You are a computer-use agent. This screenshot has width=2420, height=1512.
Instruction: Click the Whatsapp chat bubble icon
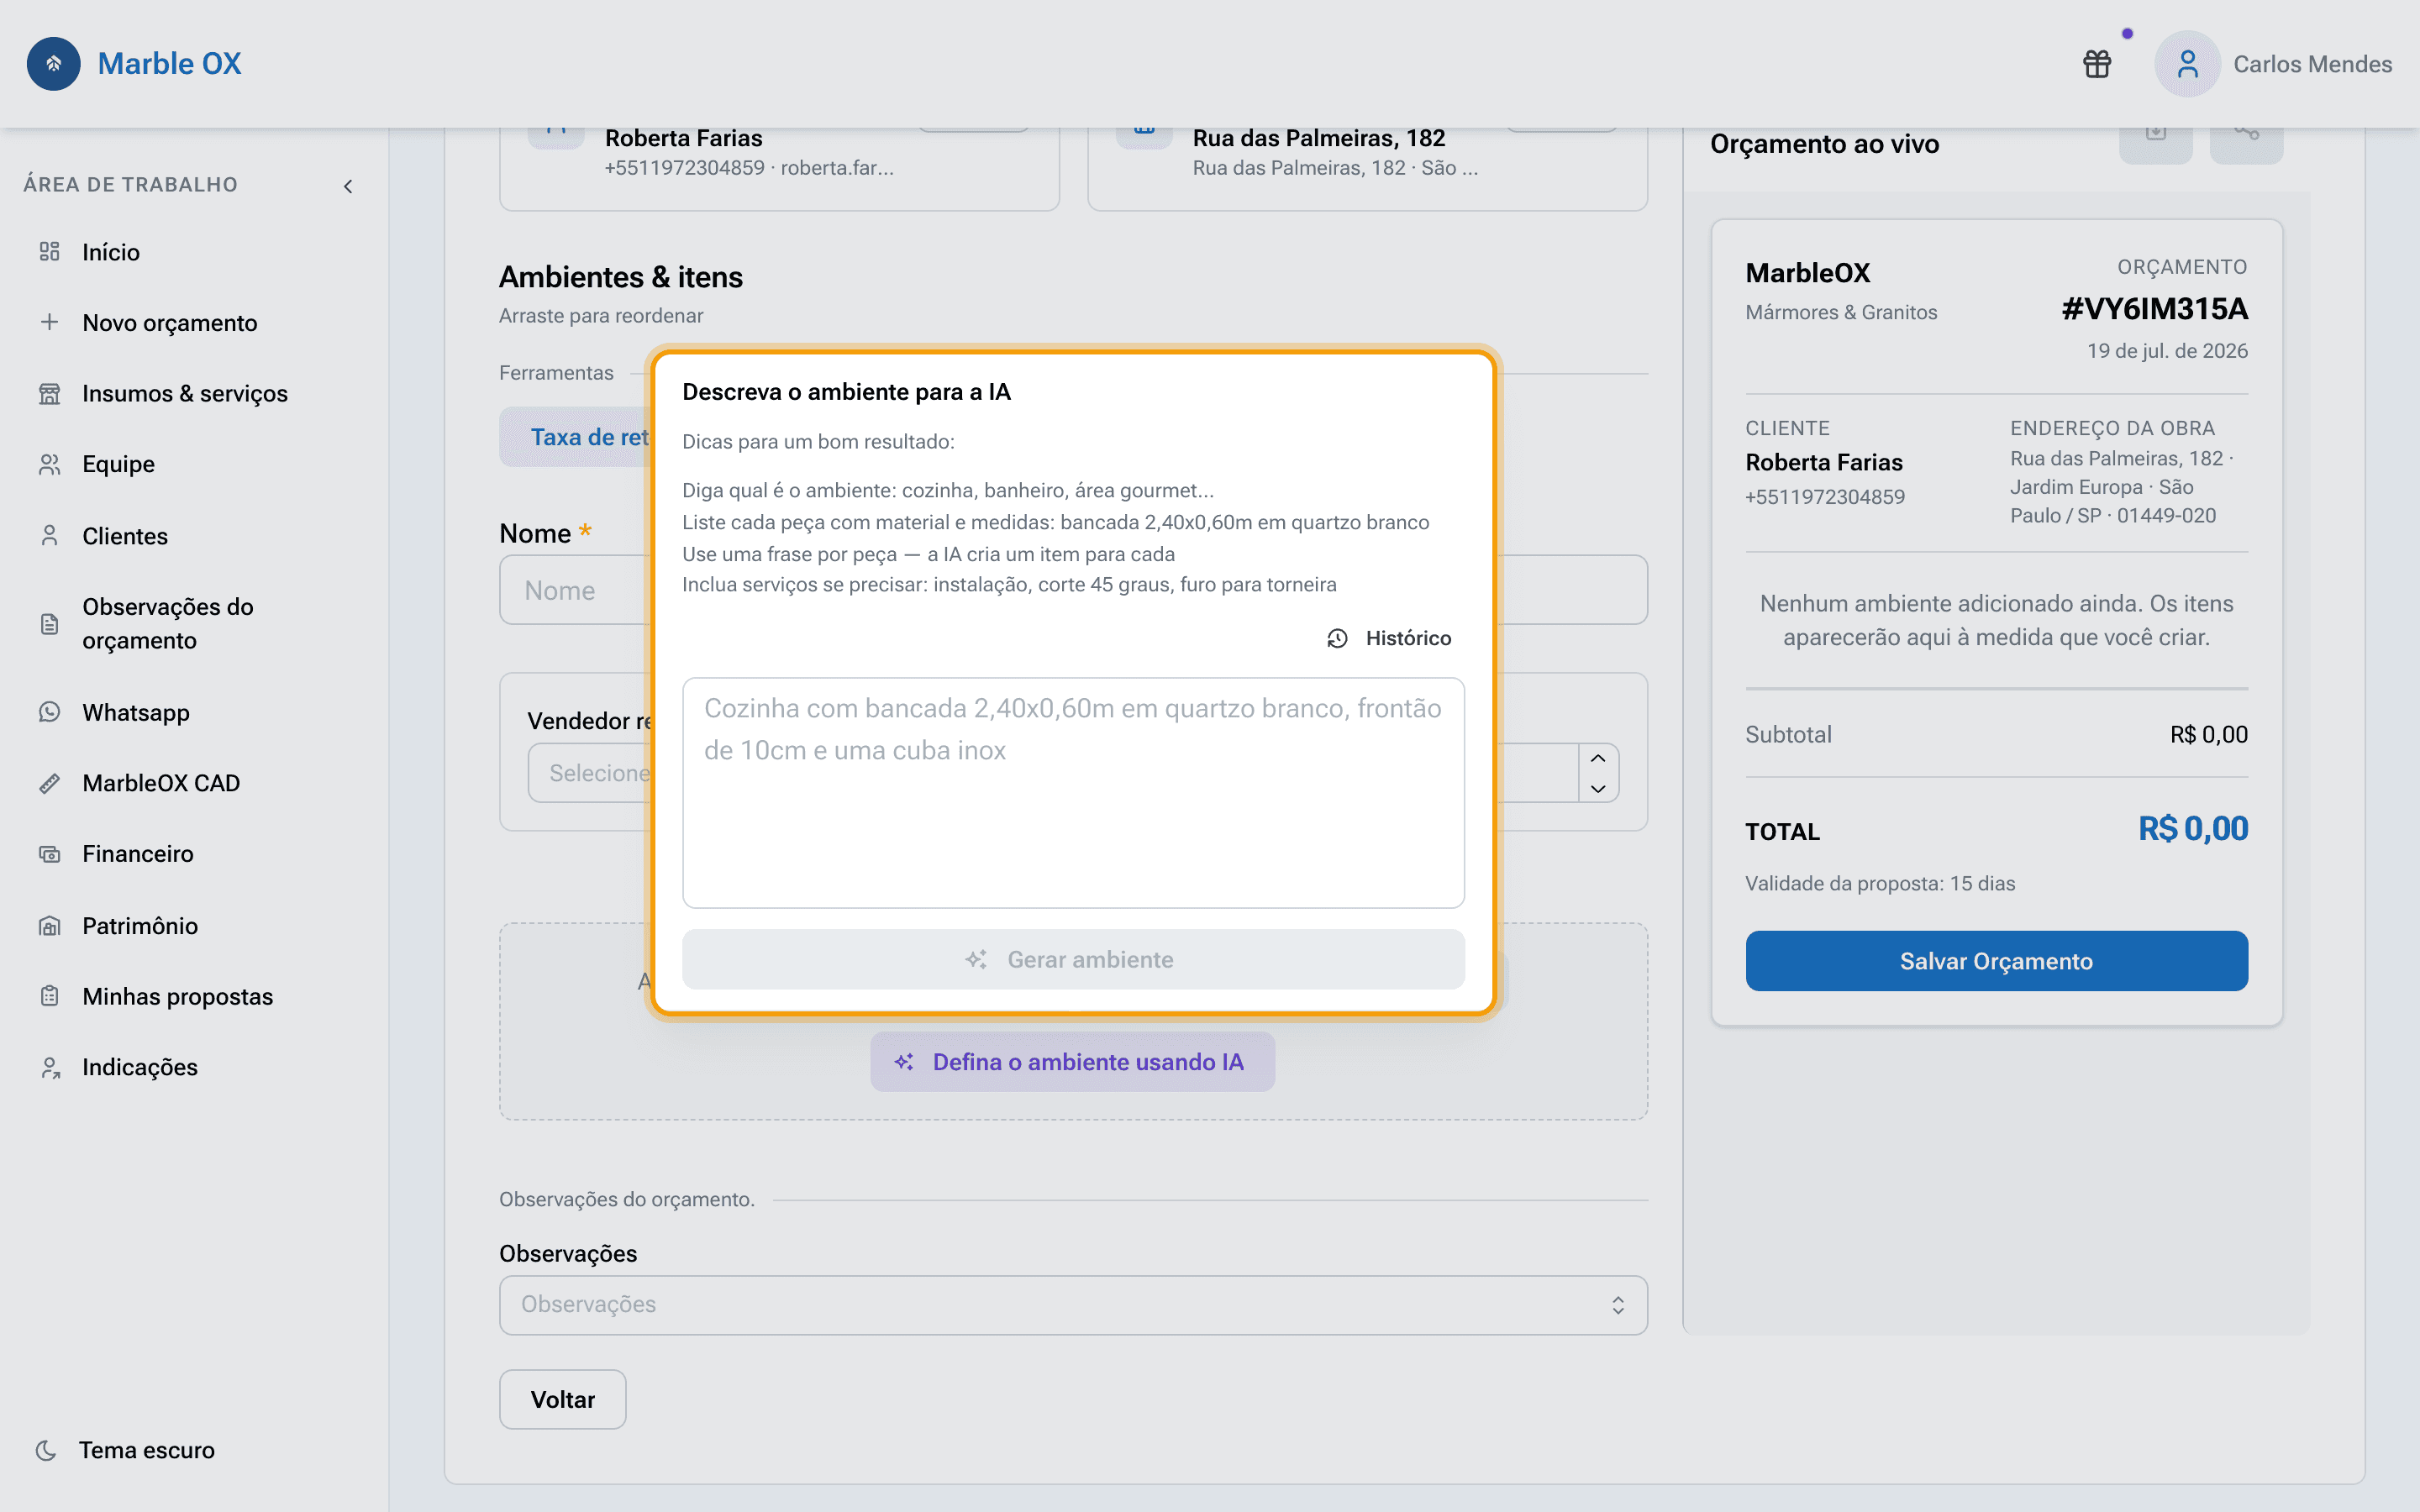click(49, 712)
